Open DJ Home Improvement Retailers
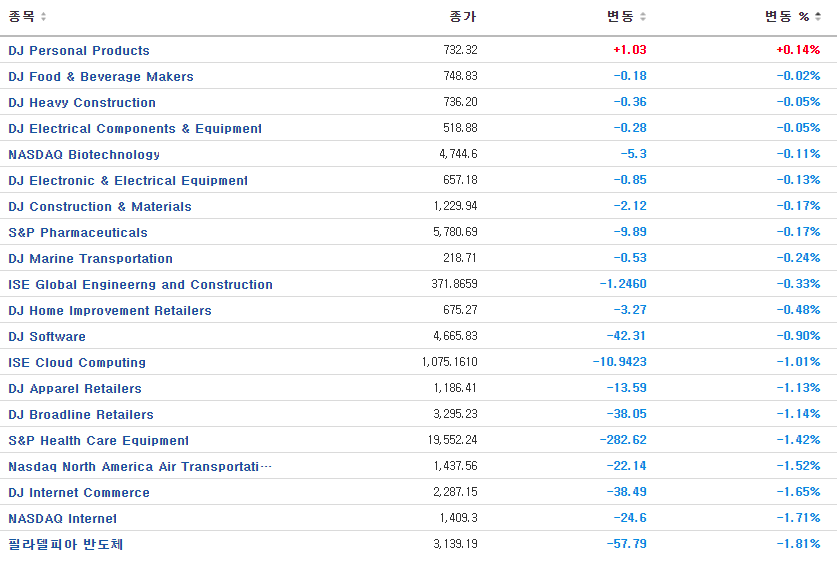This screenshot has width=837, height=562. pos(110,311)
